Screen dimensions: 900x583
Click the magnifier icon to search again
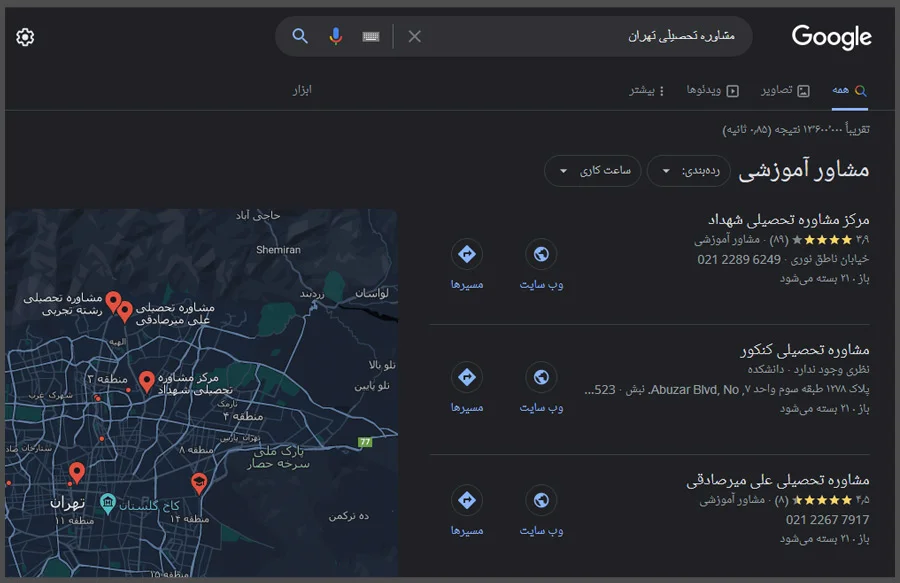pos(300,36)
